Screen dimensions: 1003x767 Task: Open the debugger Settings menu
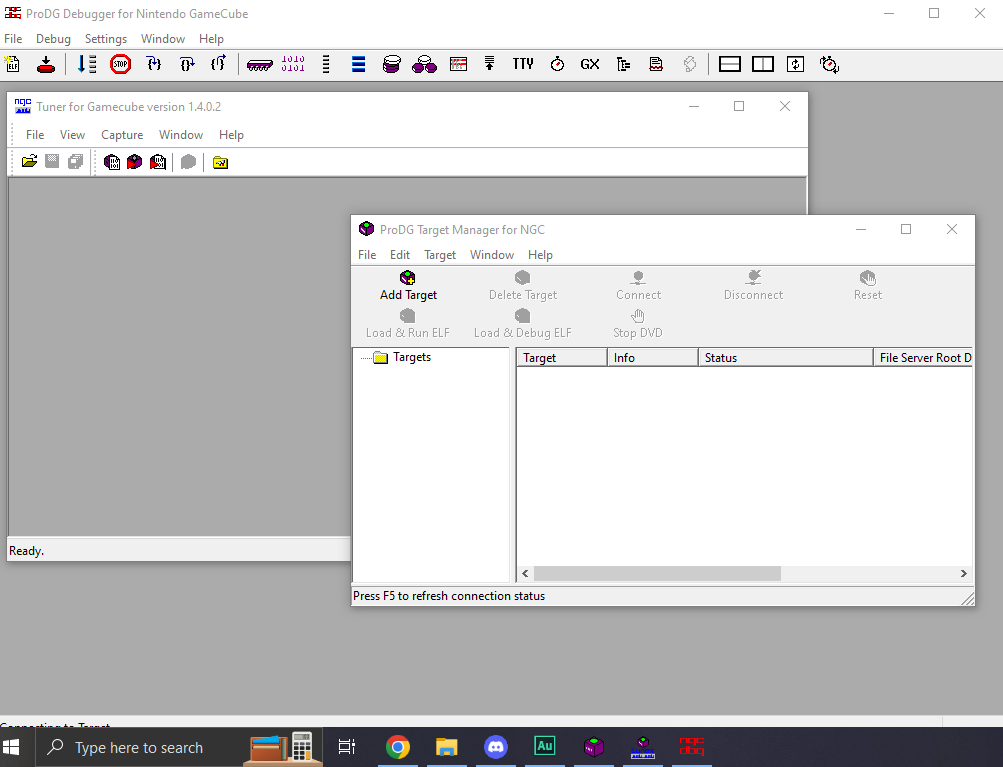point(106,39)
